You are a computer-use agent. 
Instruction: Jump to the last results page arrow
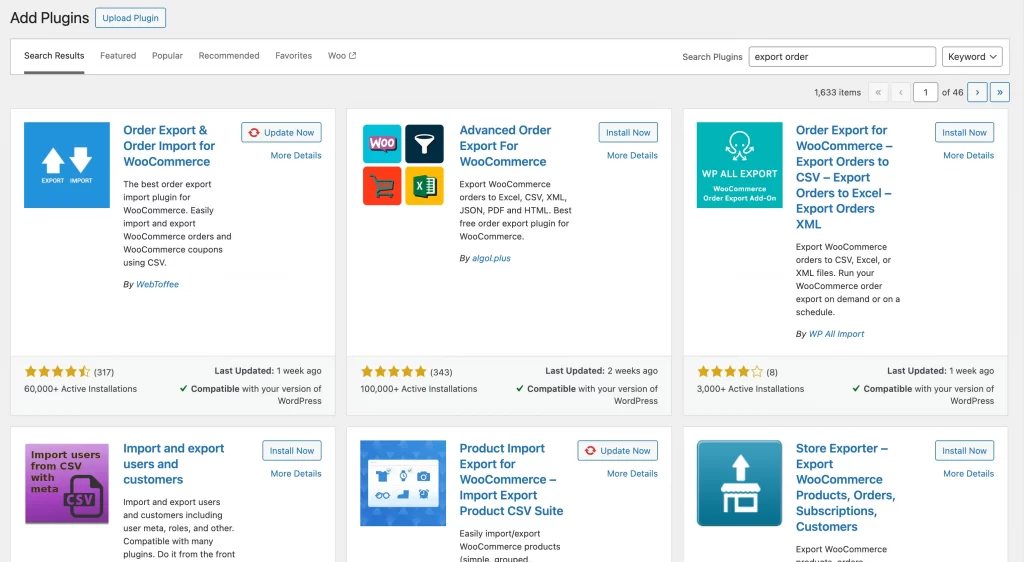pyautogui.click(x=1000, y=92)
